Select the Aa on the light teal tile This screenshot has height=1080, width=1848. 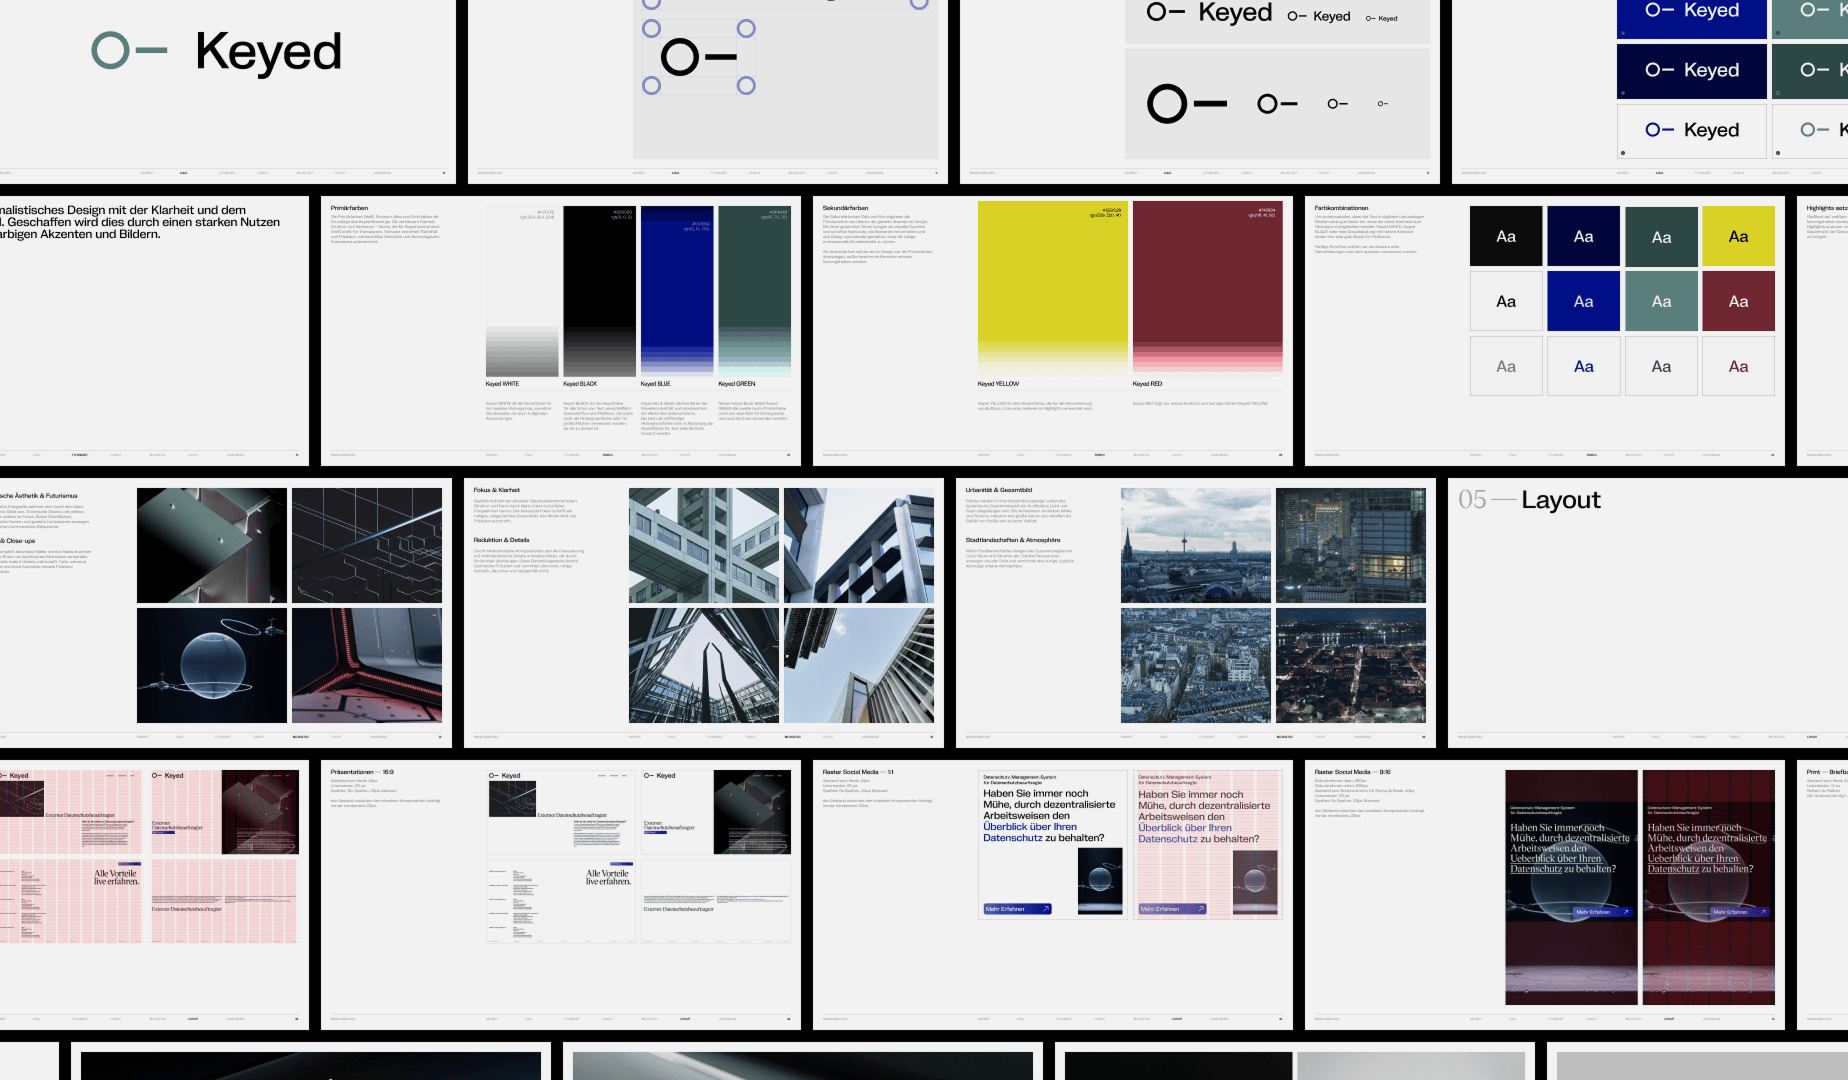click(x=1661, y=302)
